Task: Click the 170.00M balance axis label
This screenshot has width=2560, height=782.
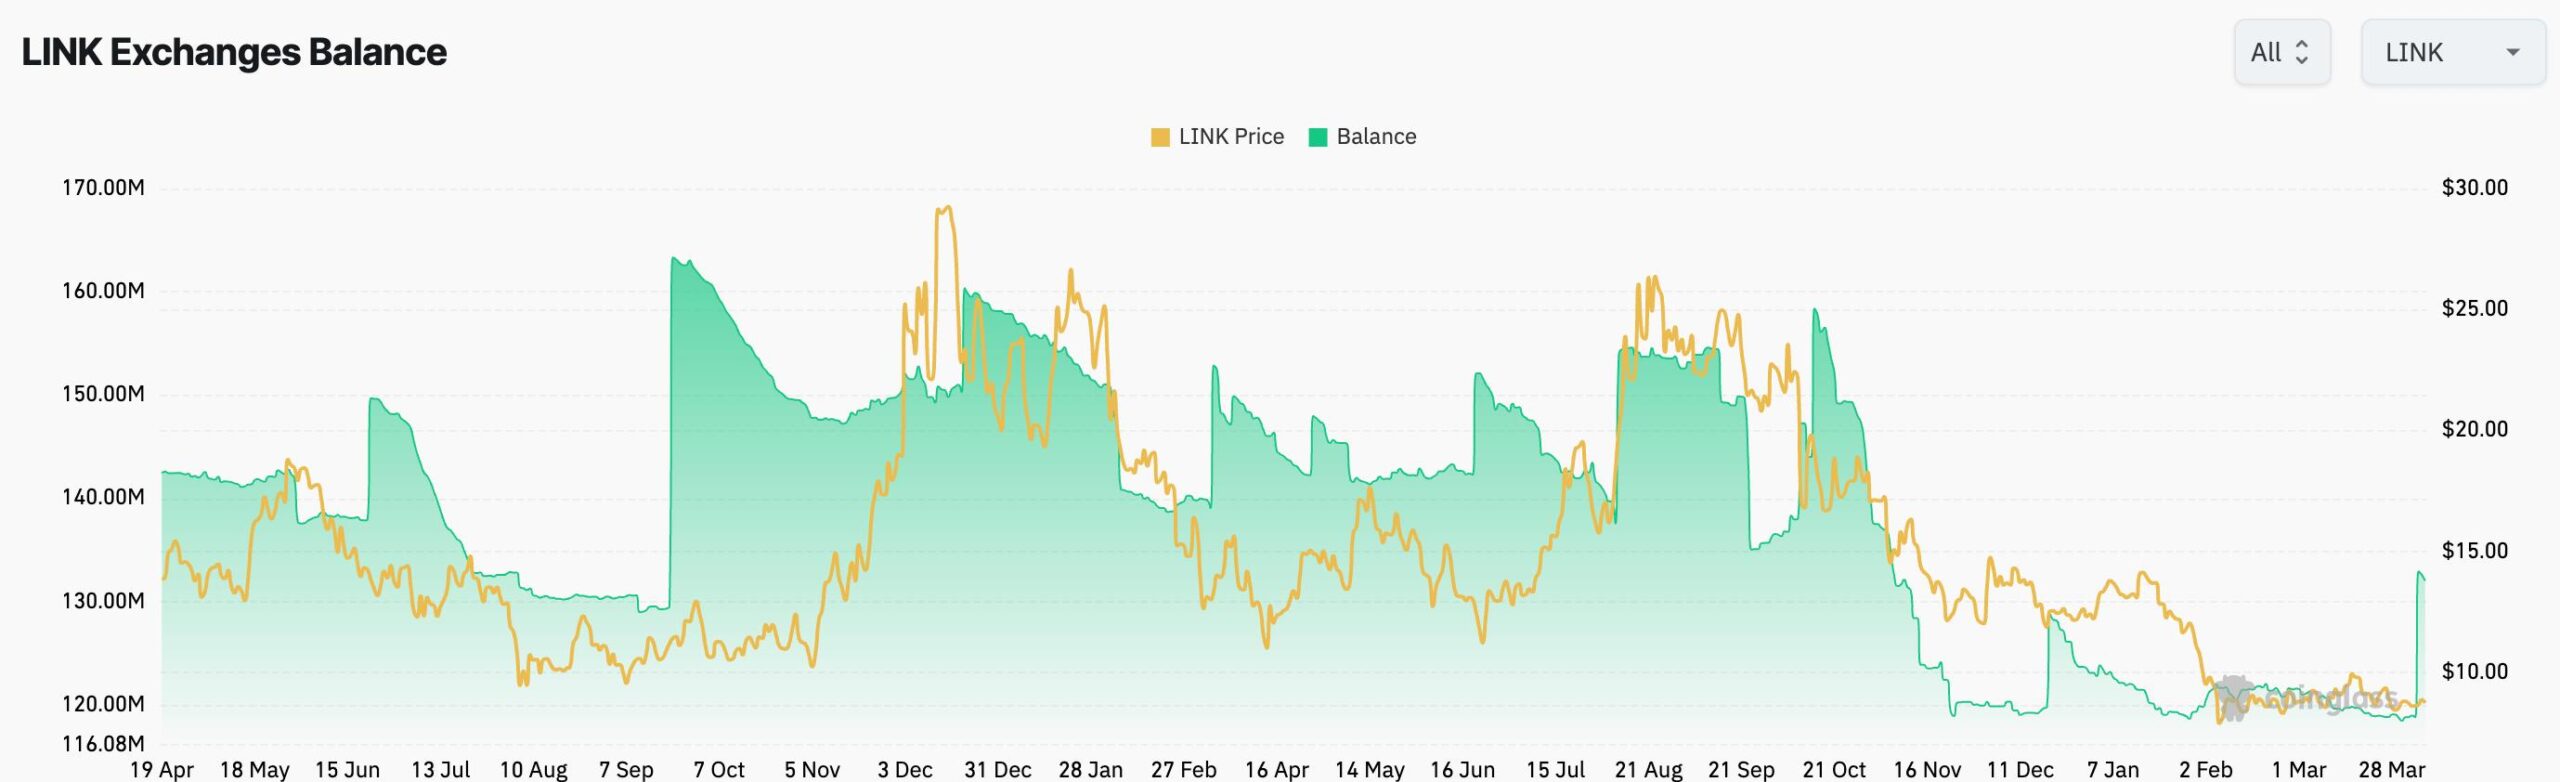Action: pyautogui.click(x=103, y=188)
